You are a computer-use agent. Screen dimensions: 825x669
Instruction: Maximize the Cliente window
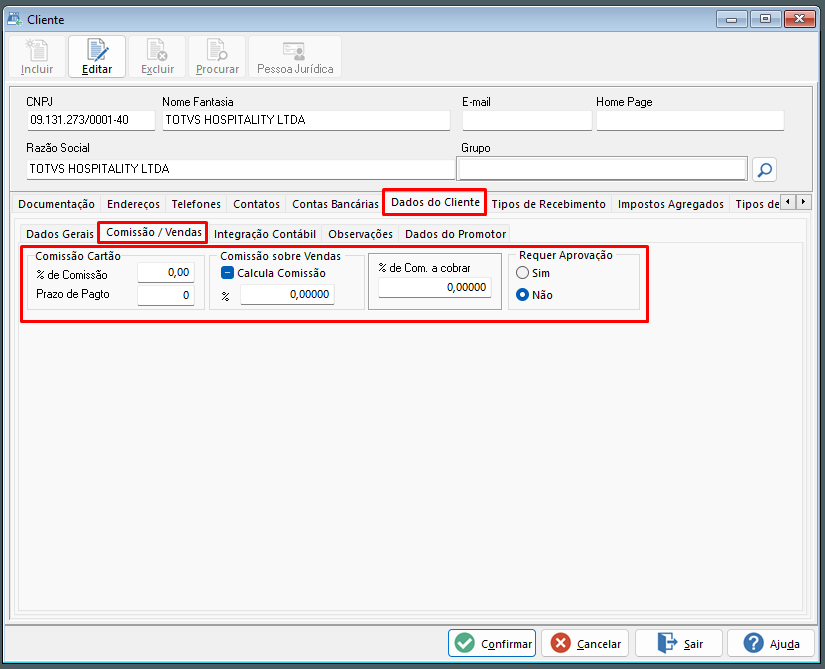click(765, 19)
